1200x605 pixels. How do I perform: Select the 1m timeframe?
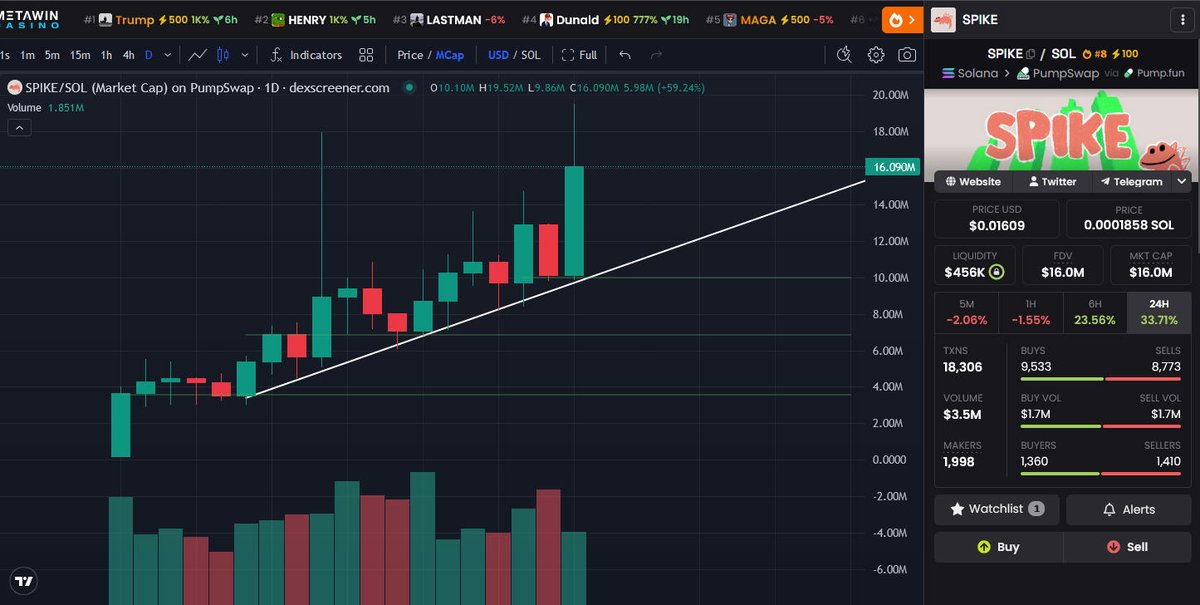click(27, 55)
